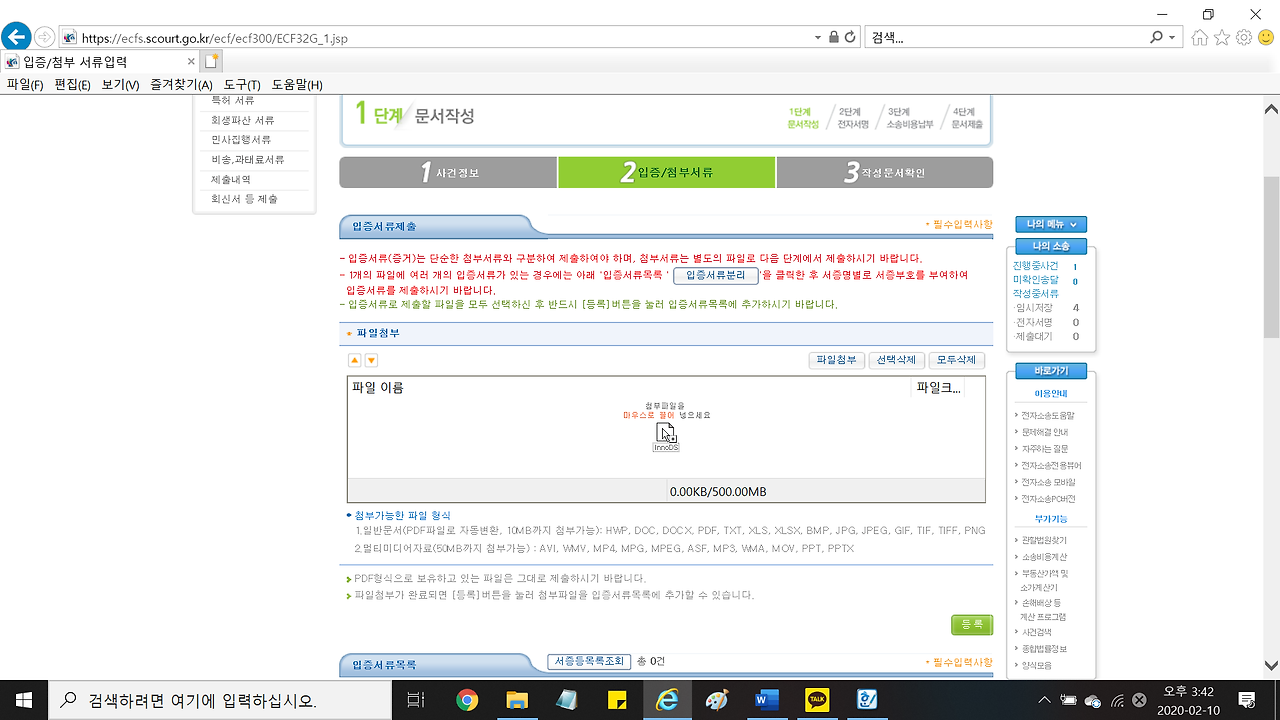Open browser Tools gear icon
1280x720 pixels.
1244,37
